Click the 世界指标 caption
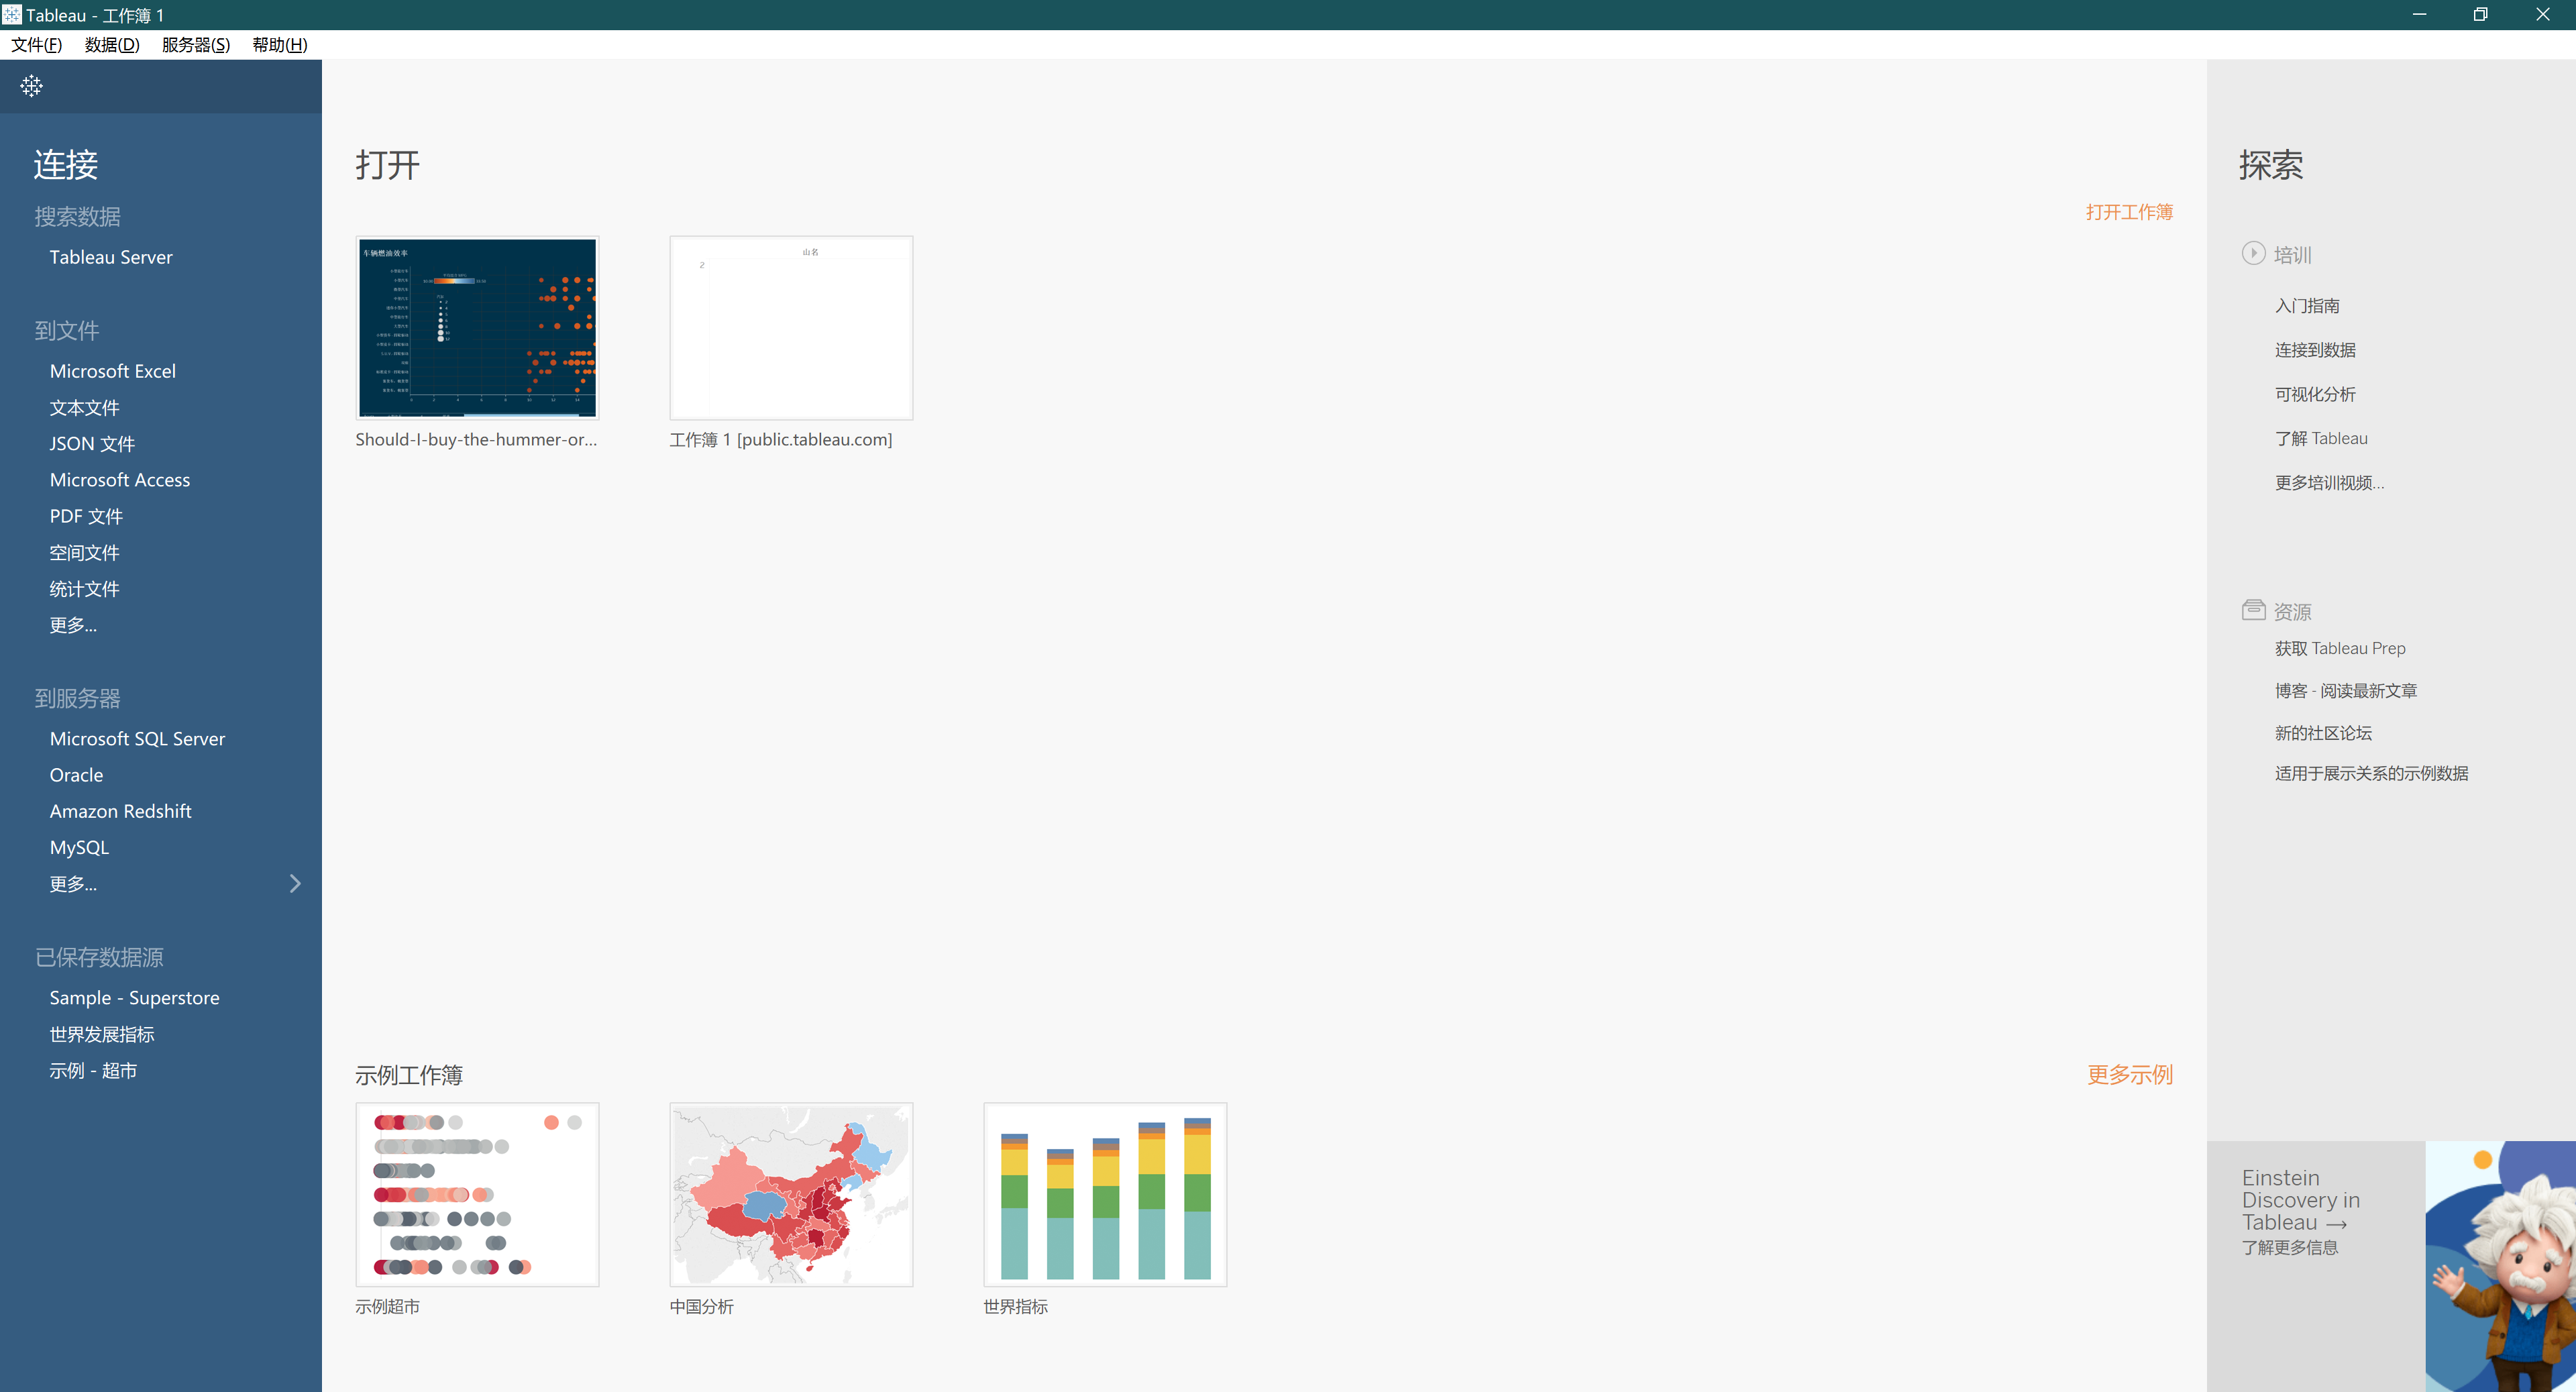The image size is (2576, 1392). point(1016,1307)
